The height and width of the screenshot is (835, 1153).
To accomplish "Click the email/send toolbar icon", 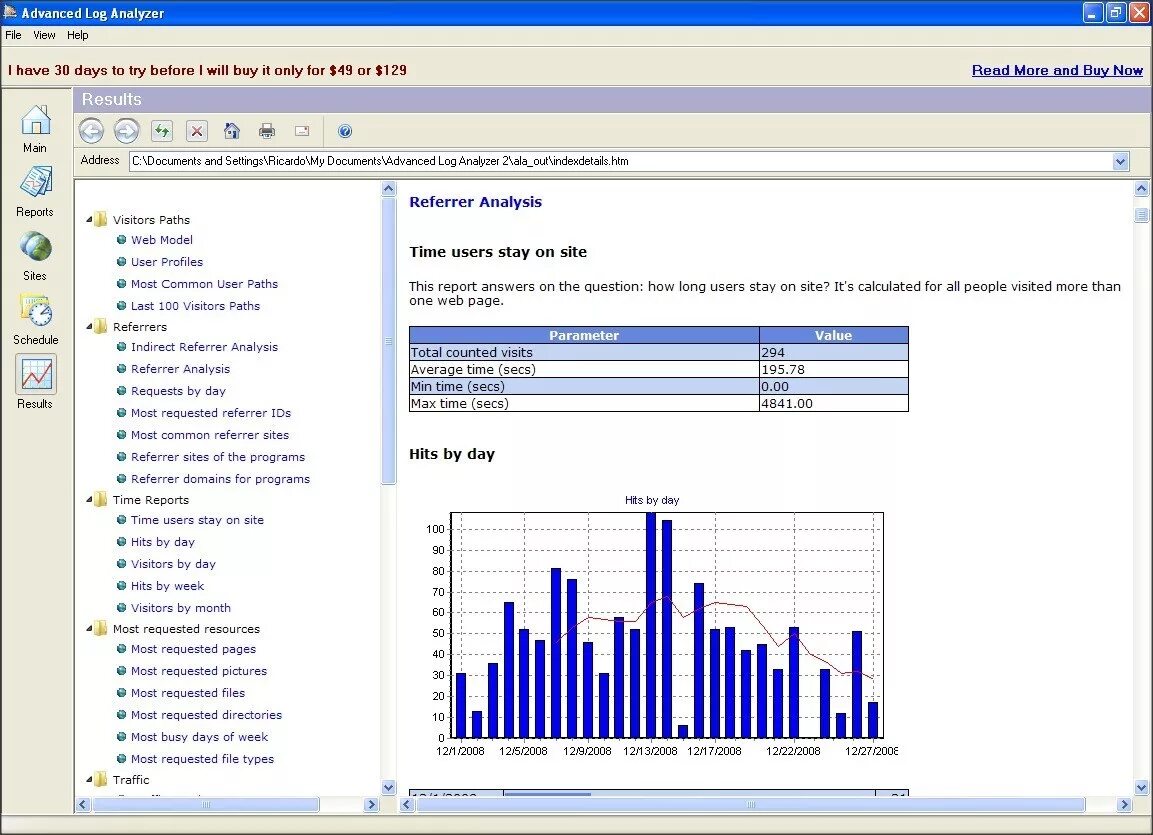I will pyautogui.click(x=301, y=132).
